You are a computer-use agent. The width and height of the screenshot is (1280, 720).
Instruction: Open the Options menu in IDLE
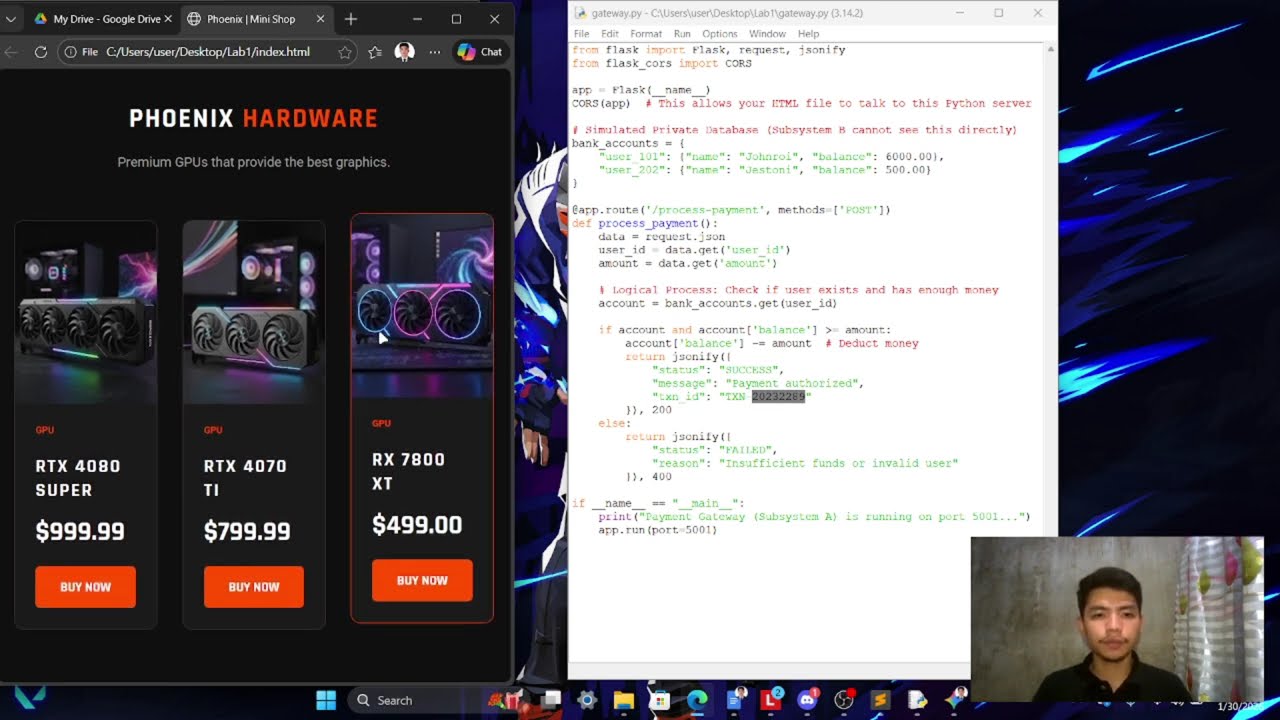[x=719, y=34]
